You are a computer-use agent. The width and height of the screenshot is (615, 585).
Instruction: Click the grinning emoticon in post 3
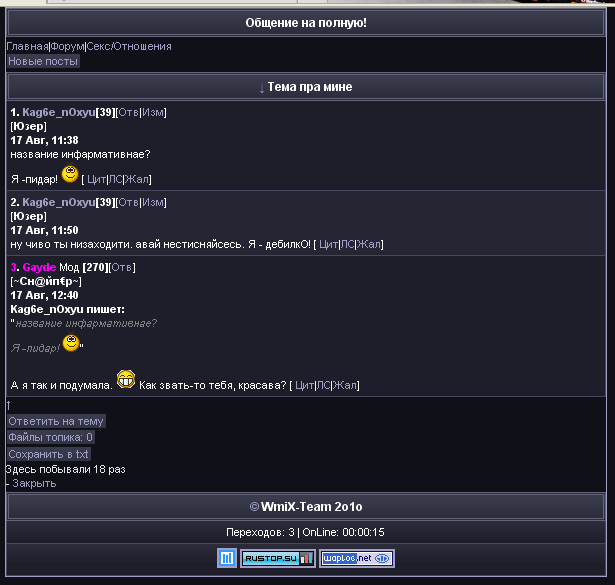126,380
